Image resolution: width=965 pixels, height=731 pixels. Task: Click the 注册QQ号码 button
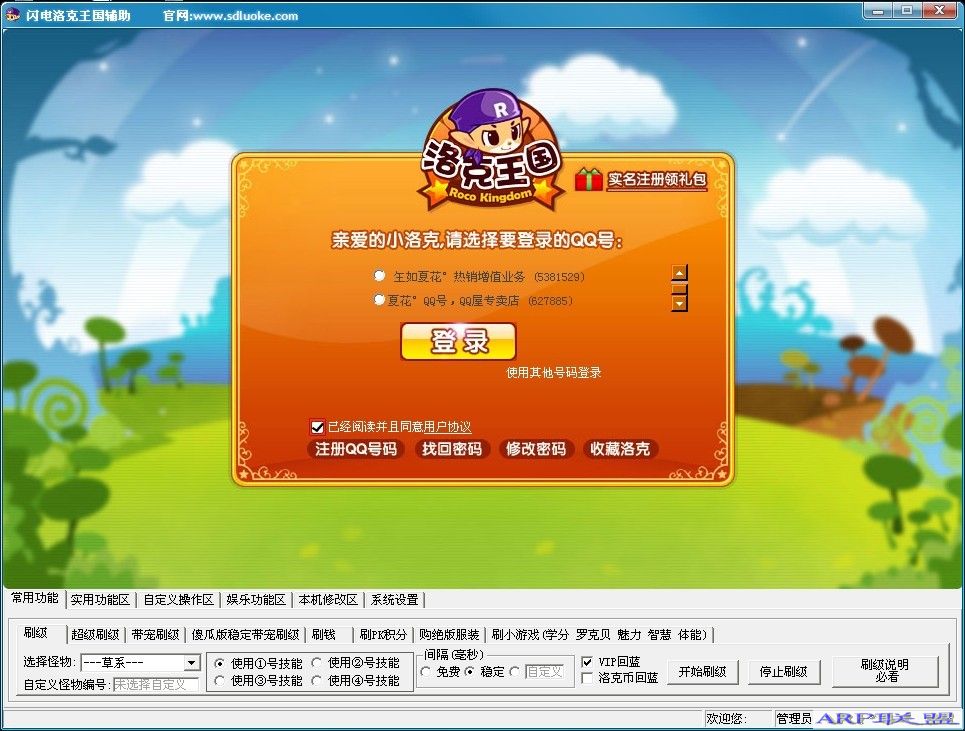356,449
